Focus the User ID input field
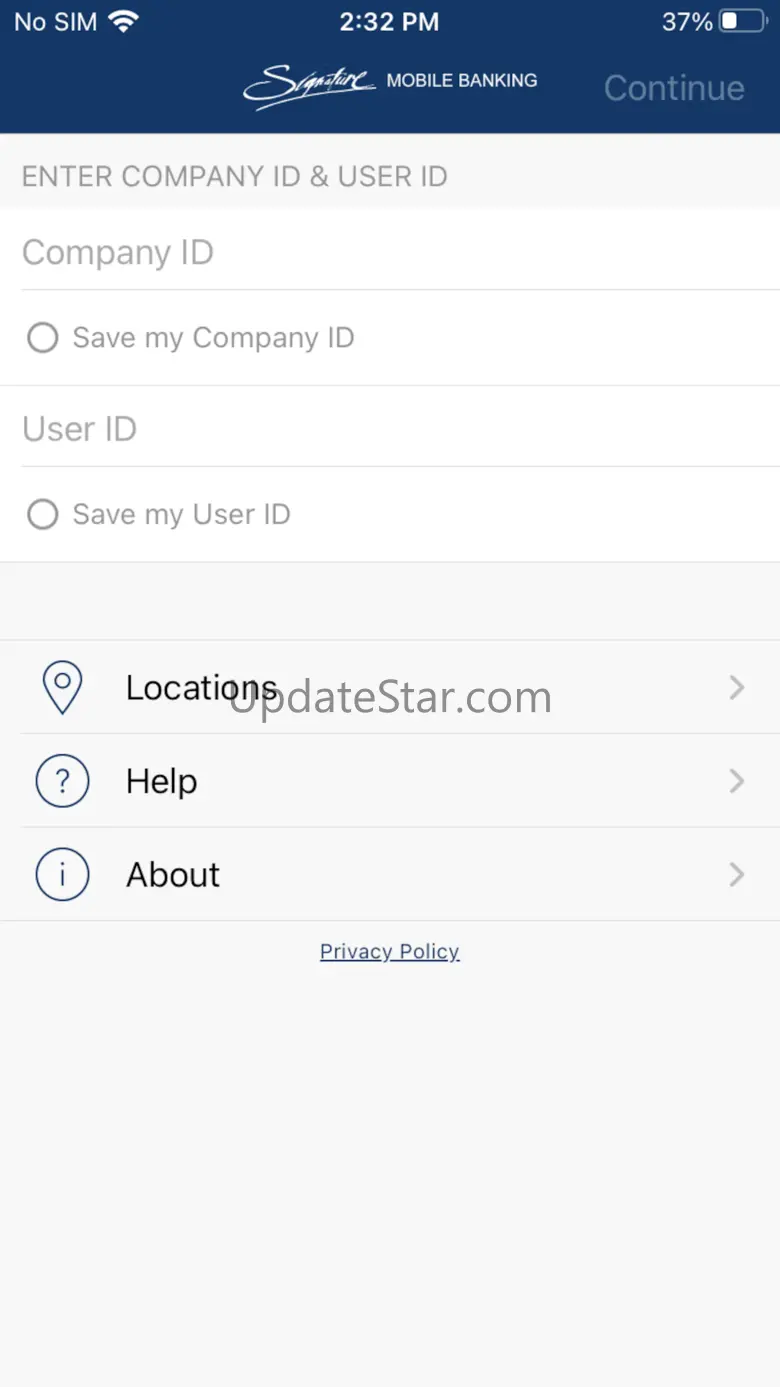 [390, 429]
